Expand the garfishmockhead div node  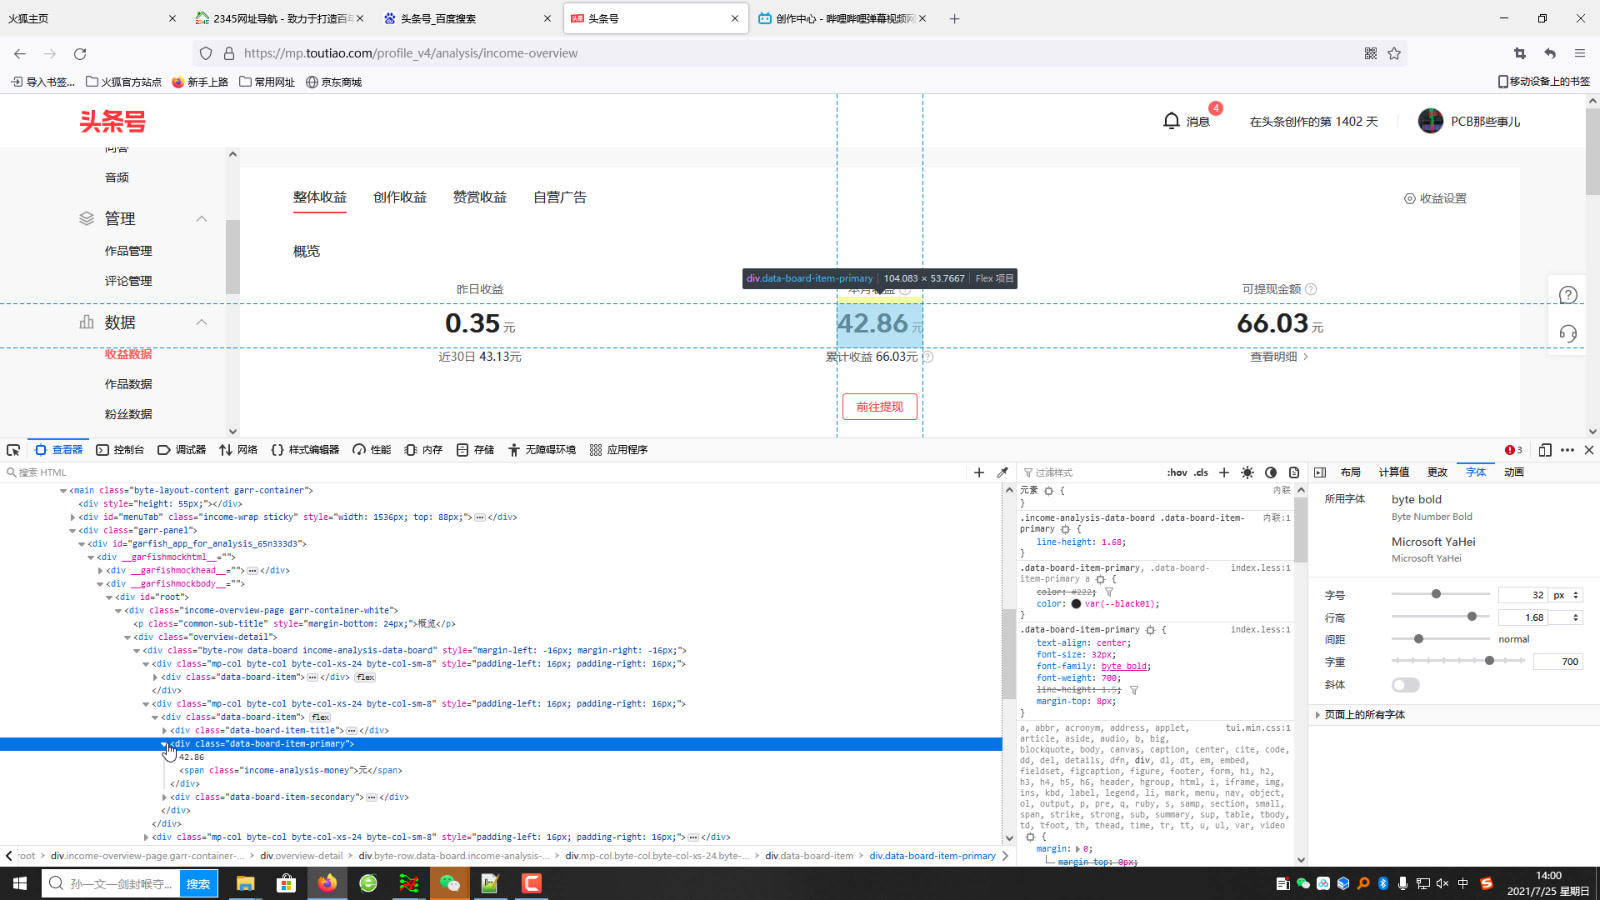tap(100, 570)
